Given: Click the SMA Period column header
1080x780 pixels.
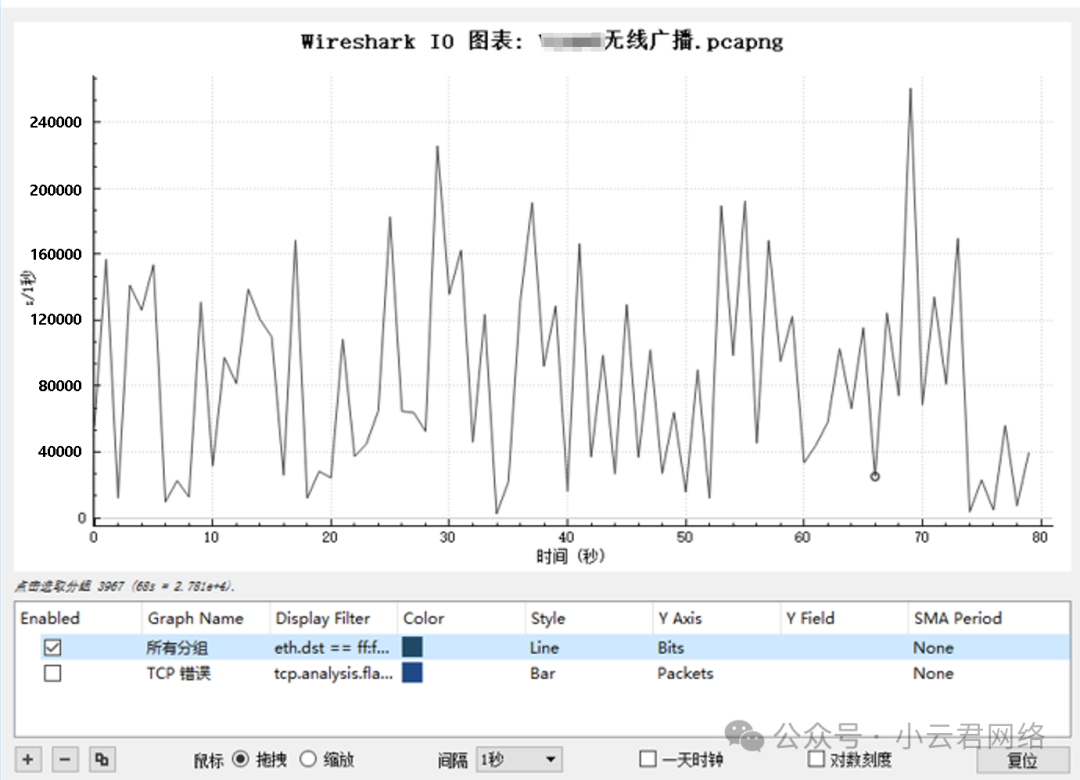Looking at the screenshot, I should [957, 618].
